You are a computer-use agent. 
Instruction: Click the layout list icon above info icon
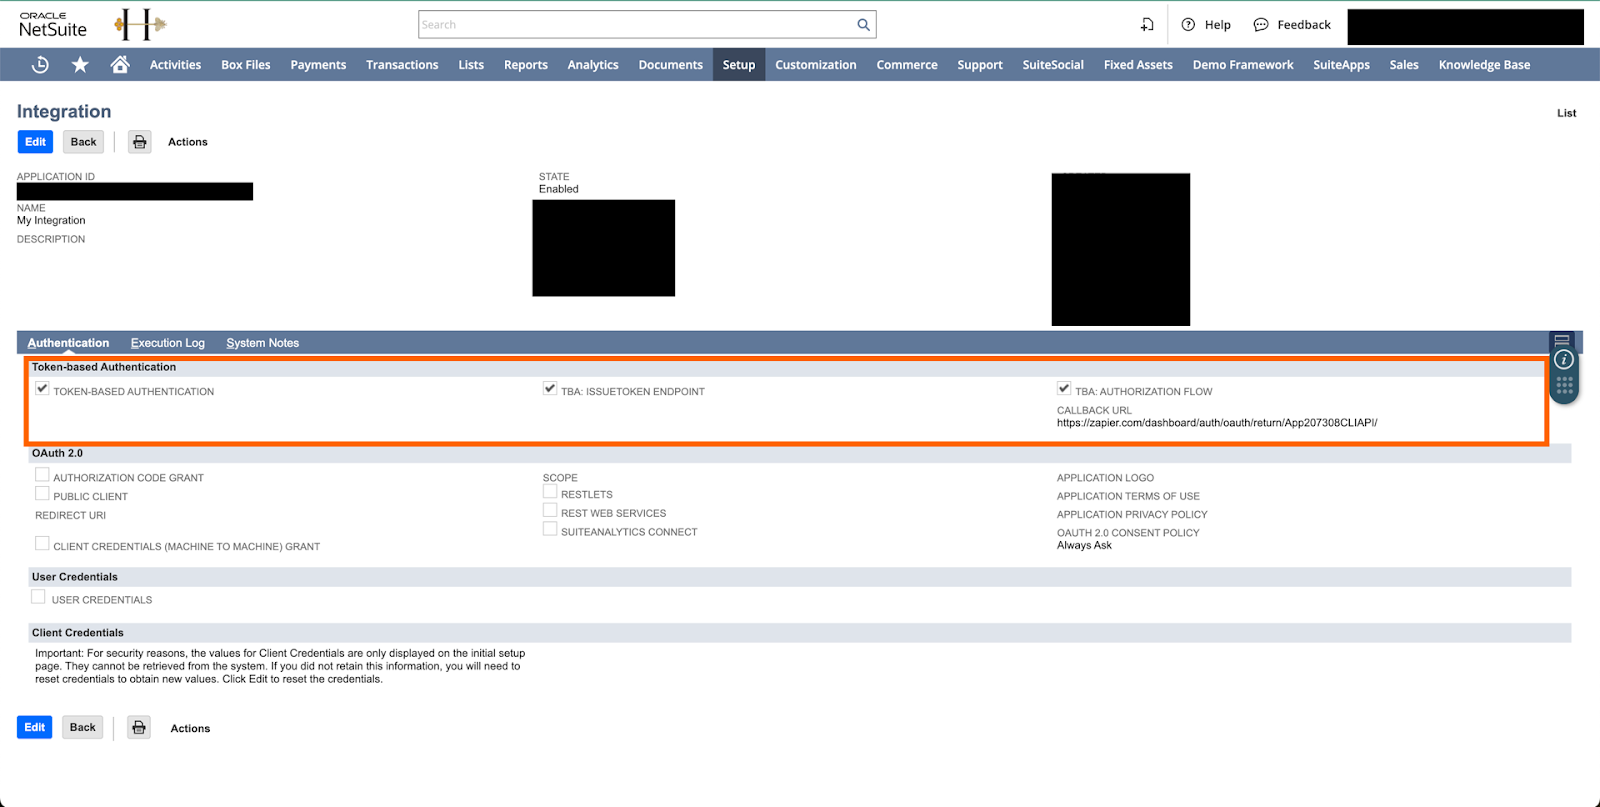(1562, 340)
